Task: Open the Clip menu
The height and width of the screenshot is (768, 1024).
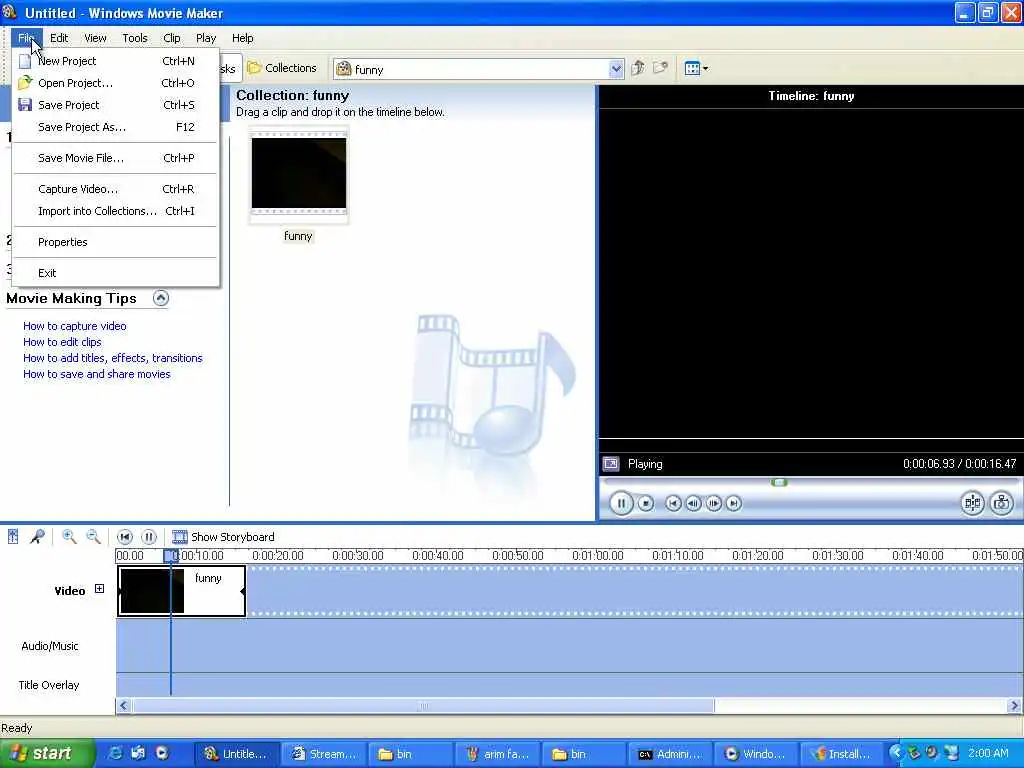Action: 172,38
